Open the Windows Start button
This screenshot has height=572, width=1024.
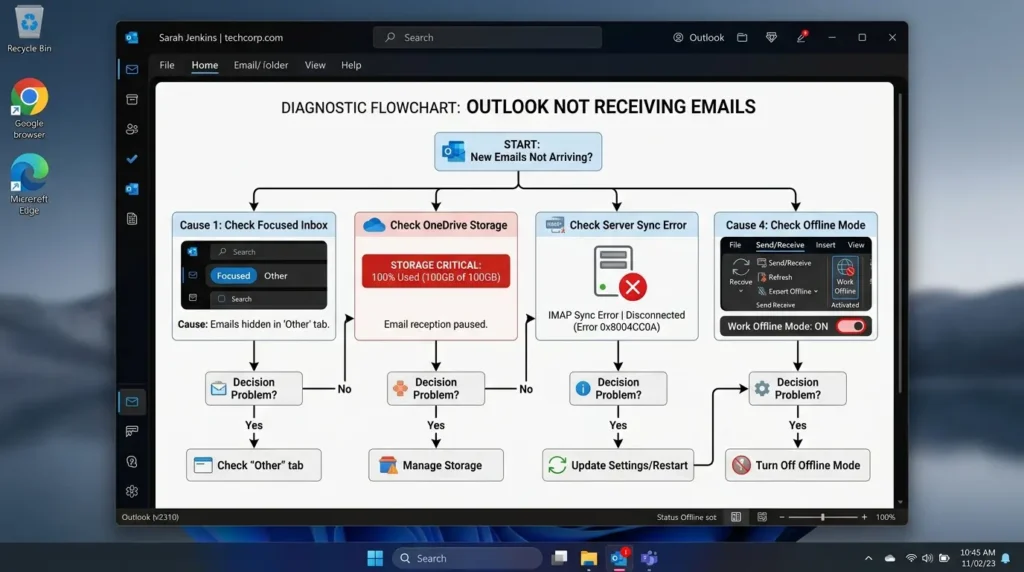point(375,558)
